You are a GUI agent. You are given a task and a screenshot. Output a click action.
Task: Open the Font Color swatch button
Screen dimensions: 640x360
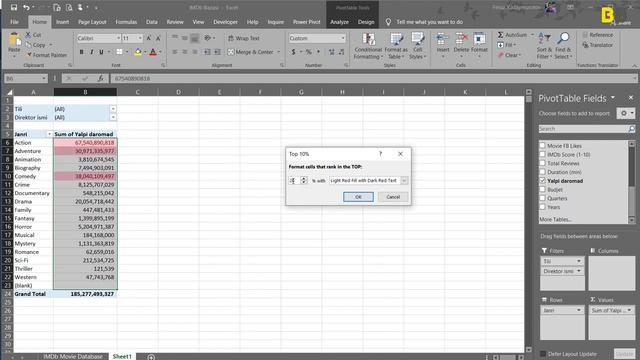pyautogui.click(x=153, y=52)
